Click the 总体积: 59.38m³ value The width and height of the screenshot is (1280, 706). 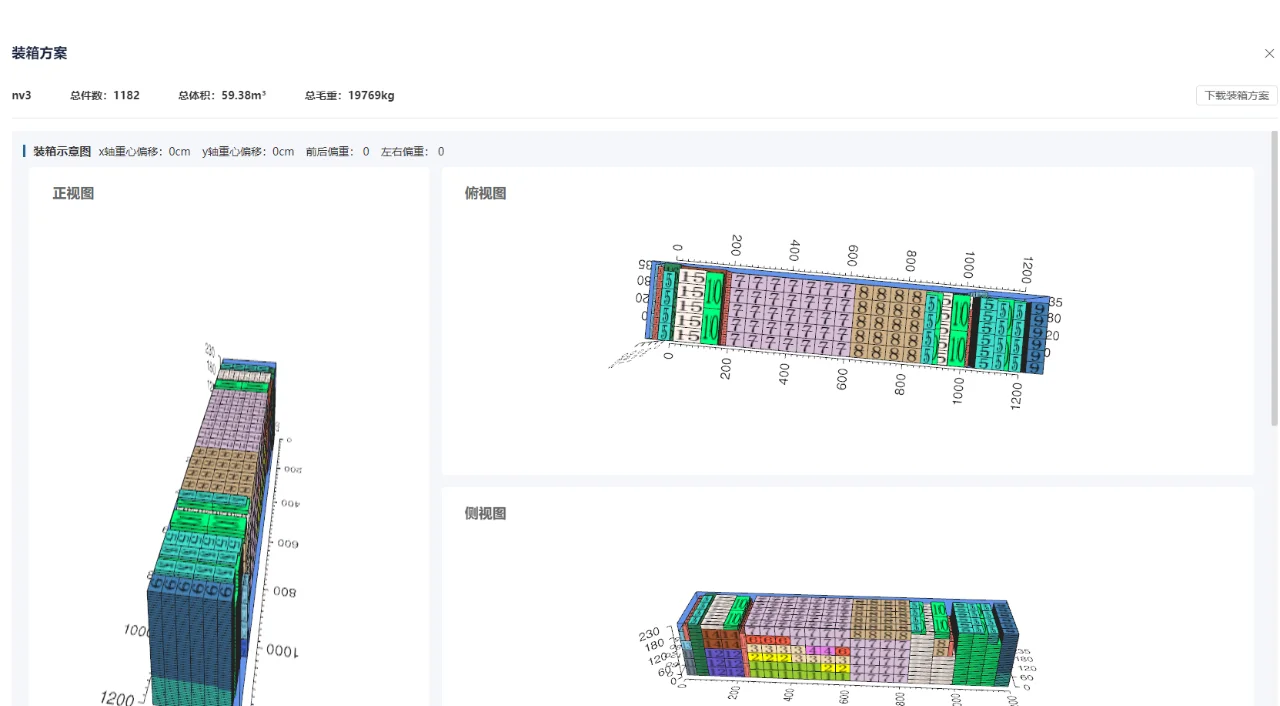point(222,96)
